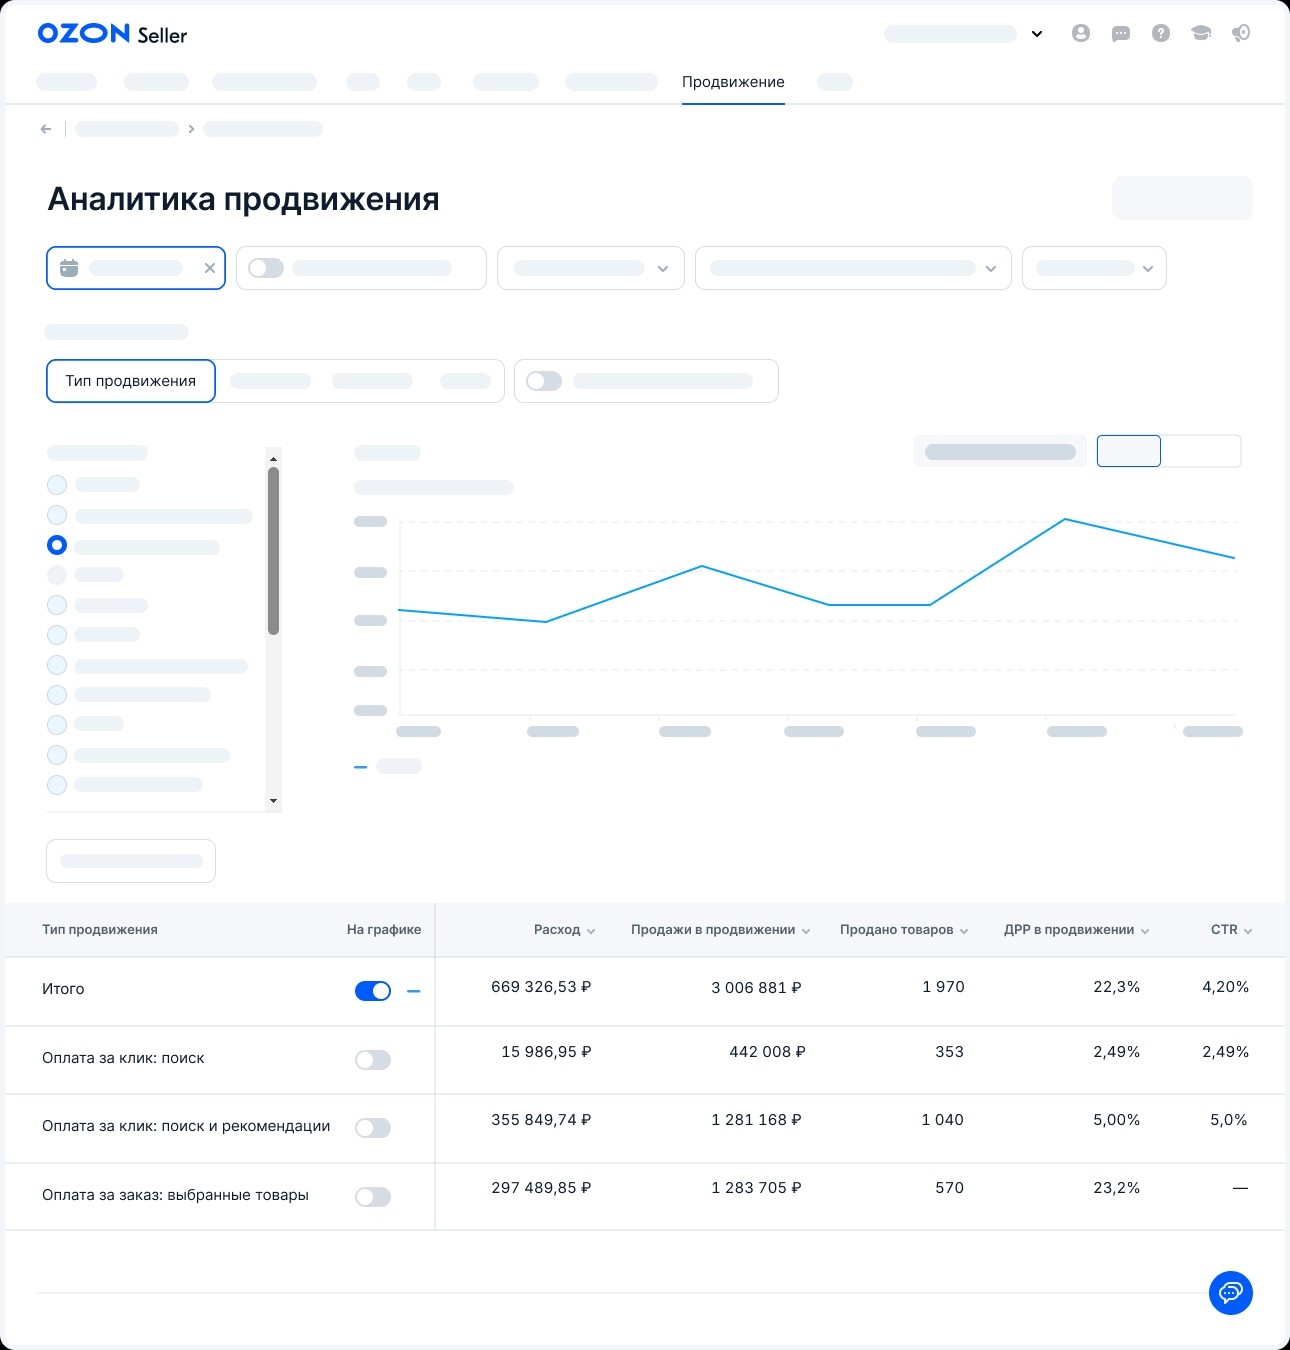Sort by Расход column chevron
Image resolution: width=1290 pixels, height=1350 pixels.
pyautogui.click(x=591, y=931)
